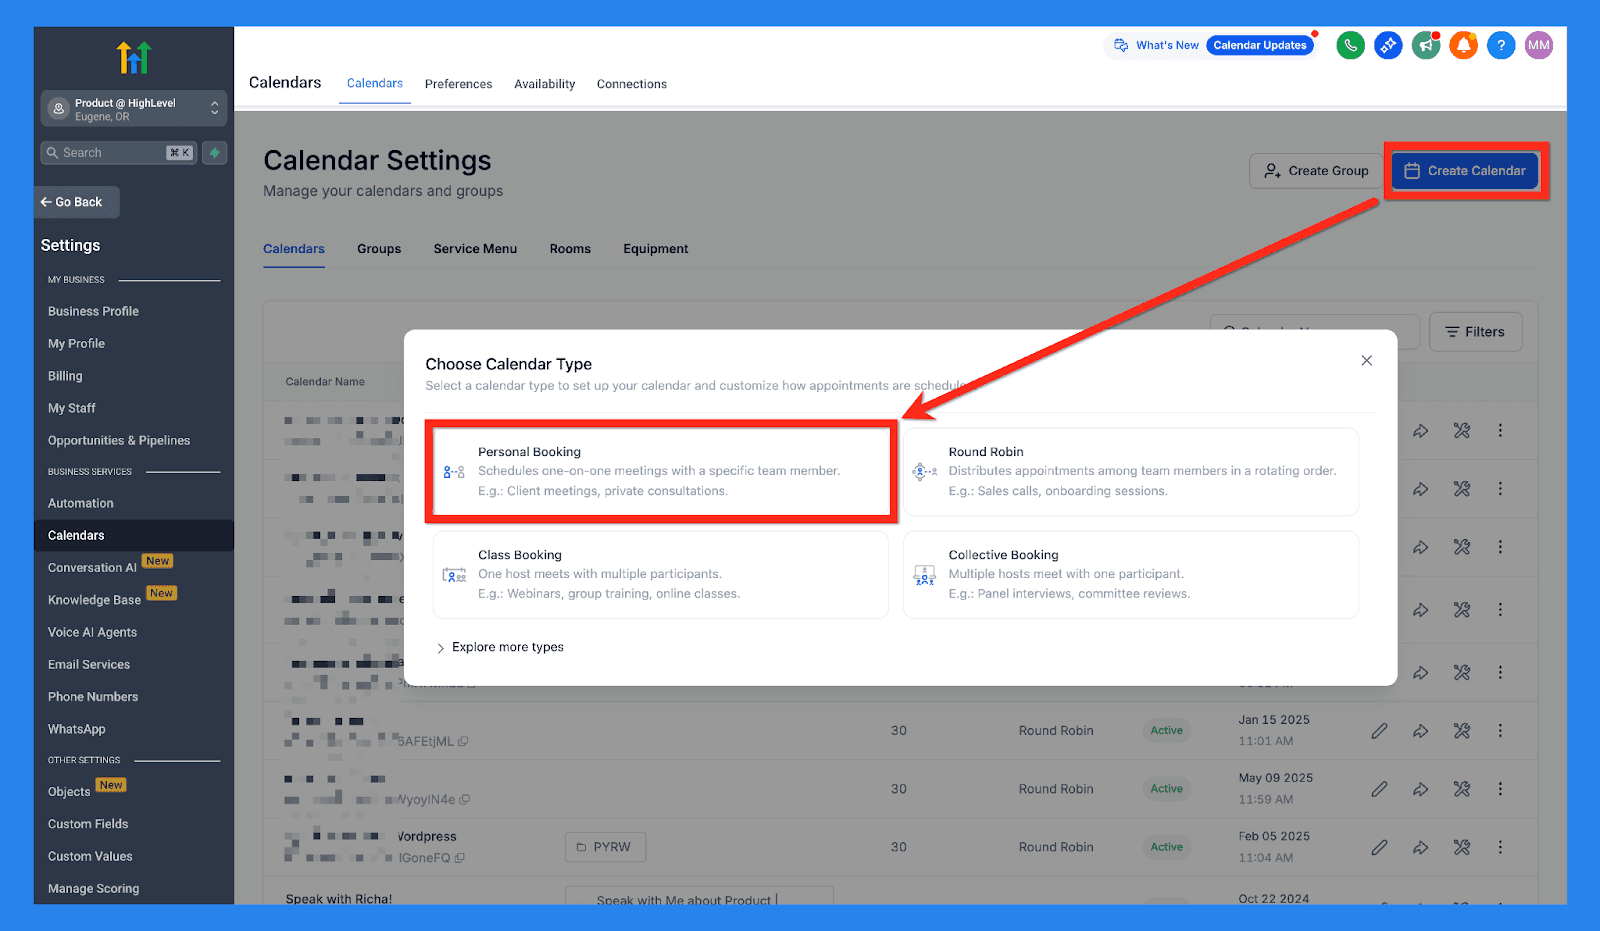Open integrations icon for Feb 05 2025 row
The height and width of the screenshot is (931, 1600).
[x=1462, y=847]
